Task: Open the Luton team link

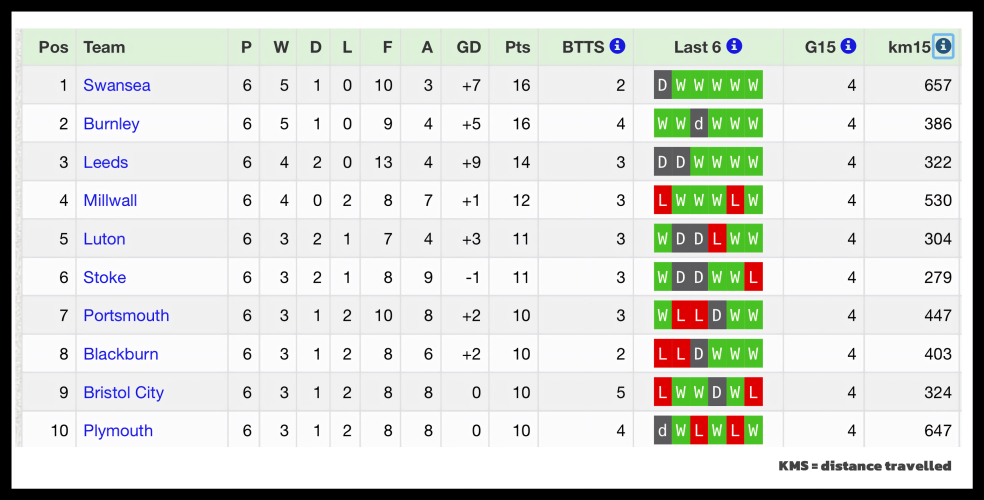Action: 104,239
